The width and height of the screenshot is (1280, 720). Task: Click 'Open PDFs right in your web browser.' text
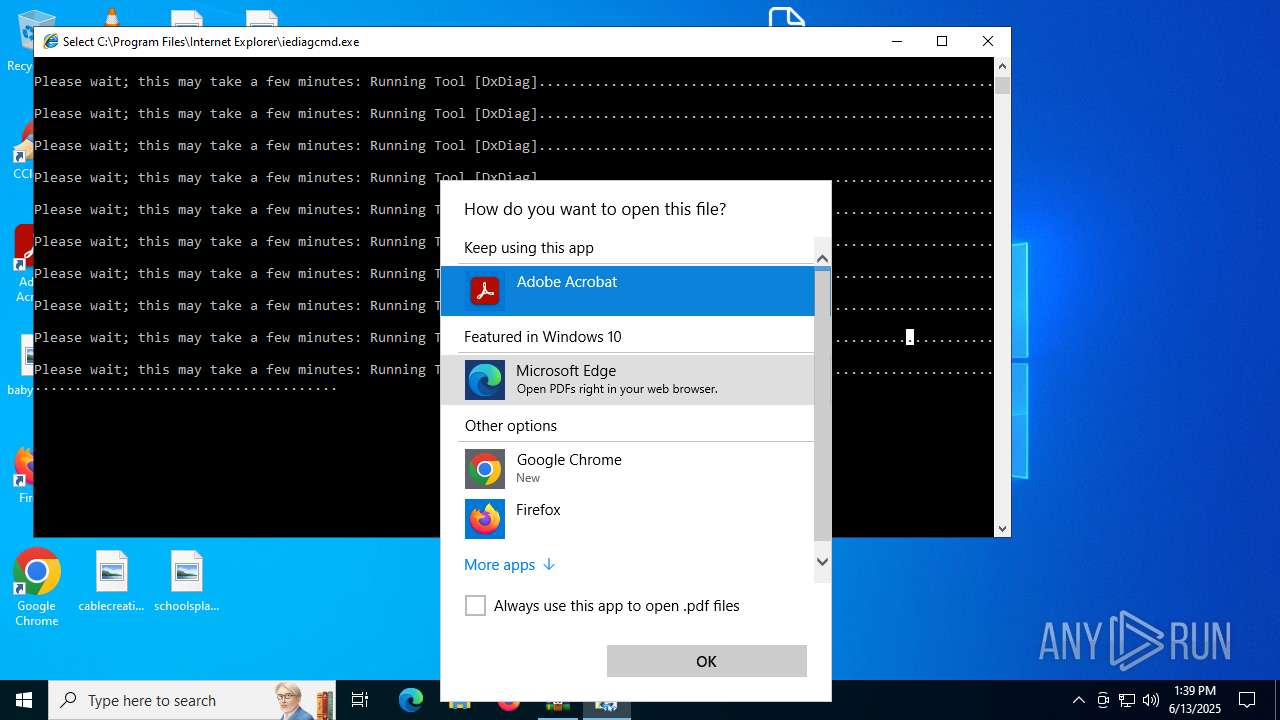pos(617,389)
